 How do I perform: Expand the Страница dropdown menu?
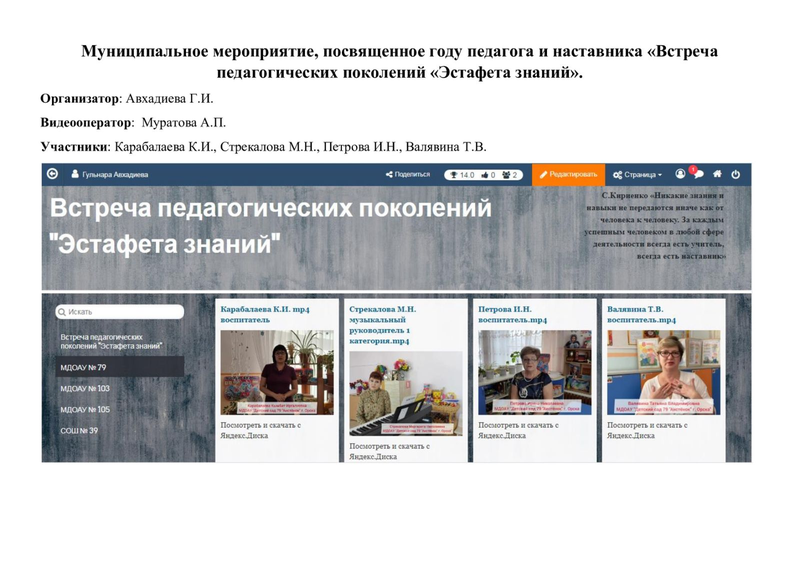click(638, 174)
